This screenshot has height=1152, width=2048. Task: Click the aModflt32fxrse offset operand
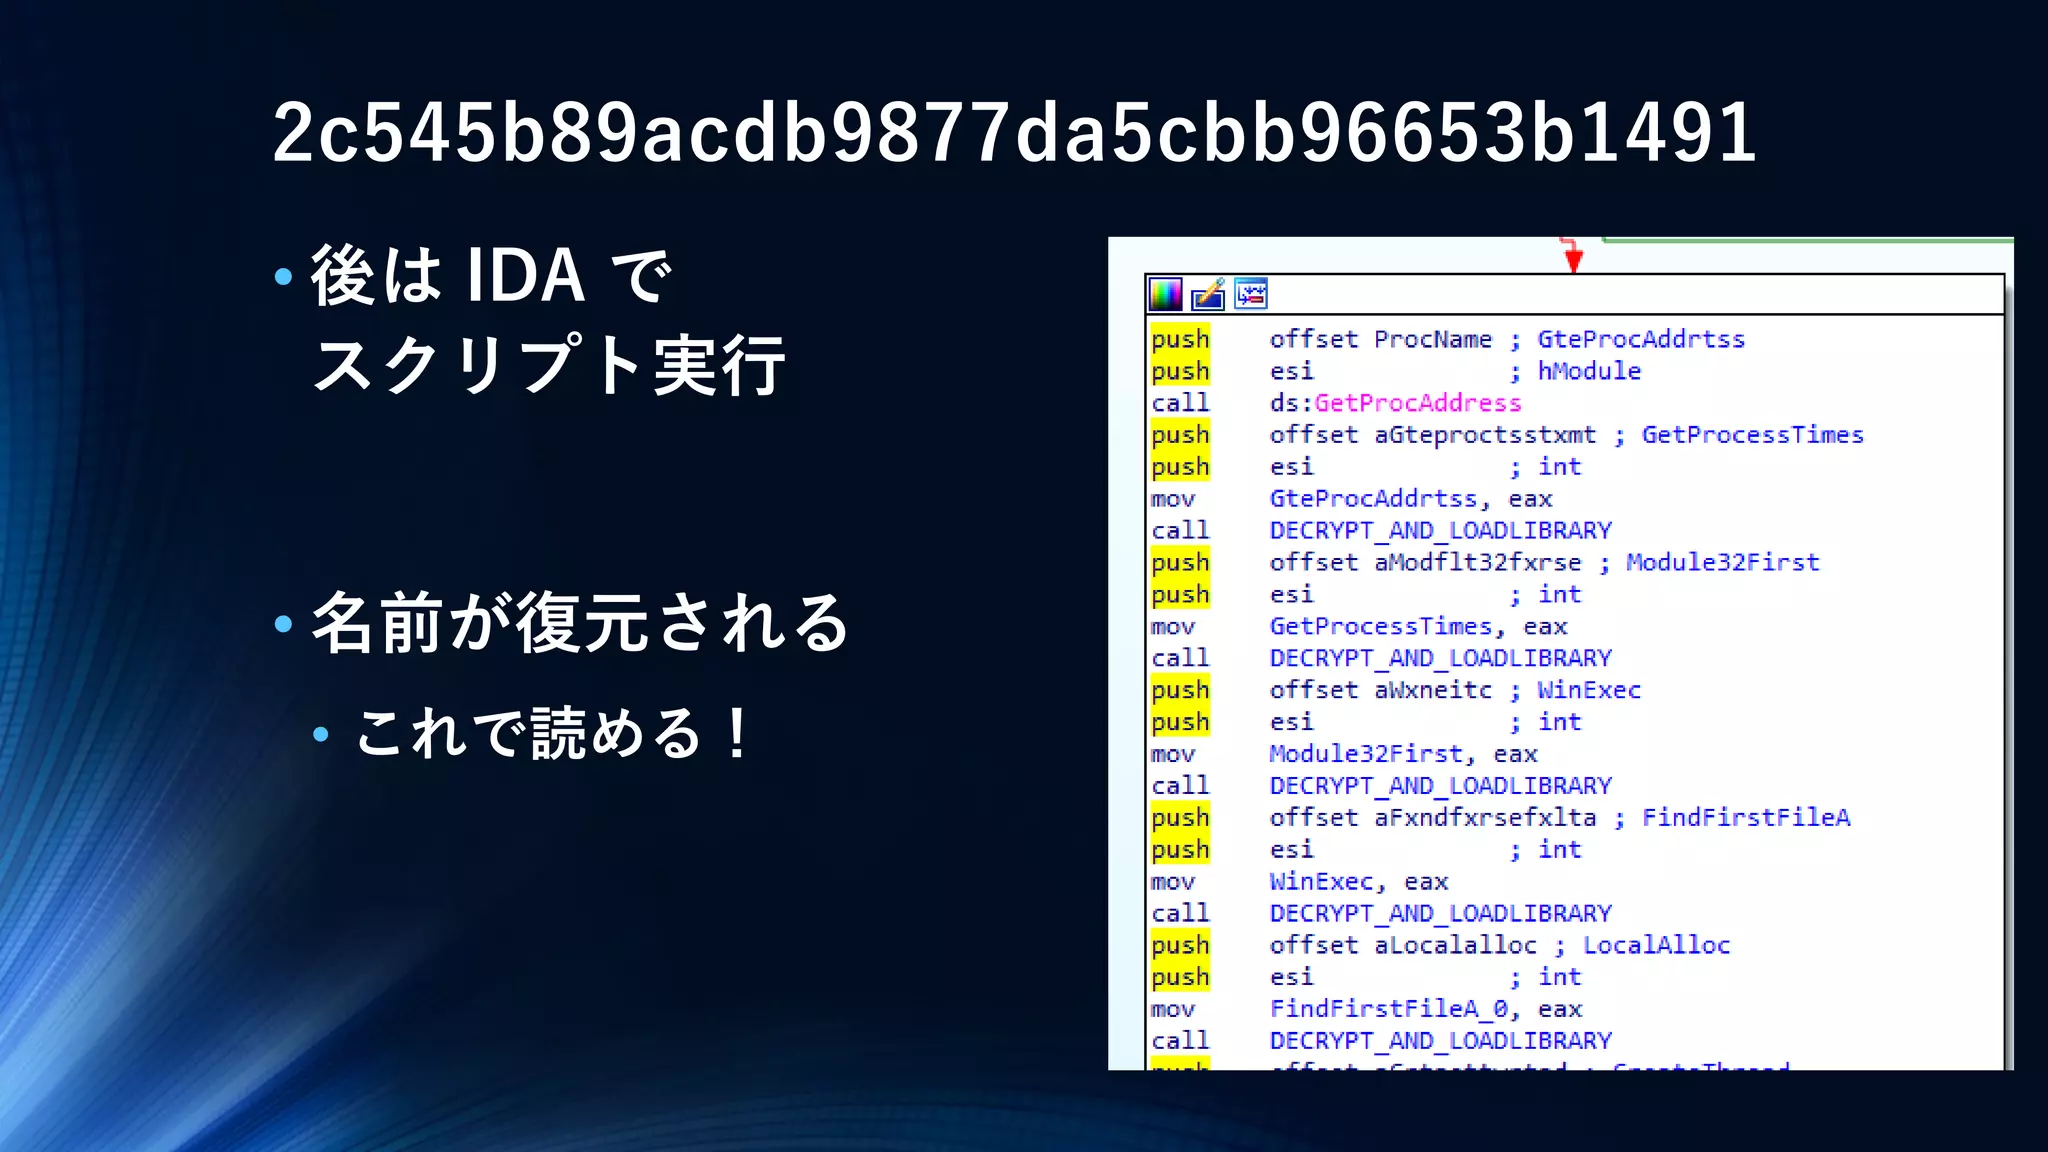pos(1425,563)
